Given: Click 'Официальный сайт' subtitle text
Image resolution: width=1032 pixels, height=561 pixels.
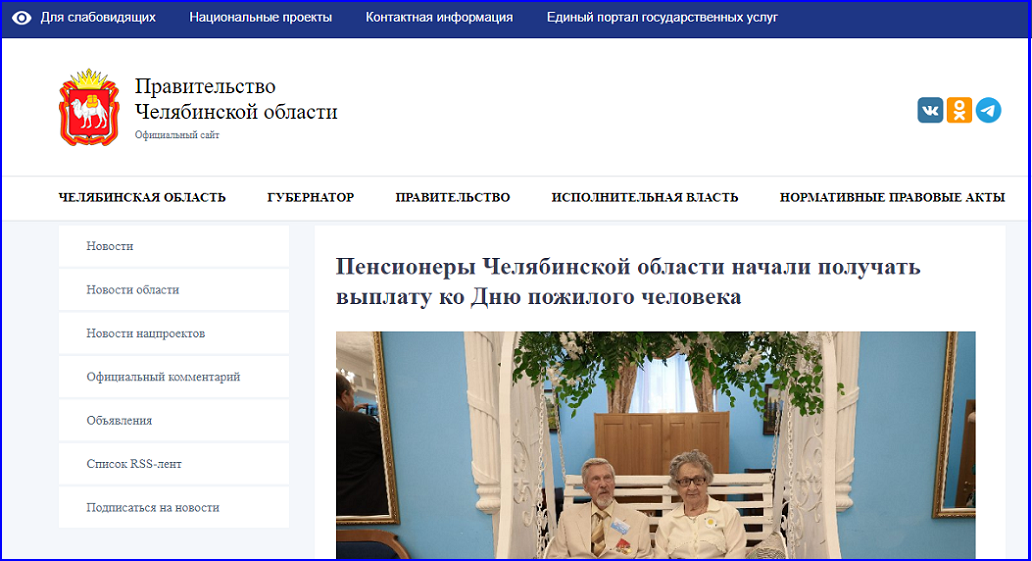Looking at the screenshot, I should pos(177,135).
